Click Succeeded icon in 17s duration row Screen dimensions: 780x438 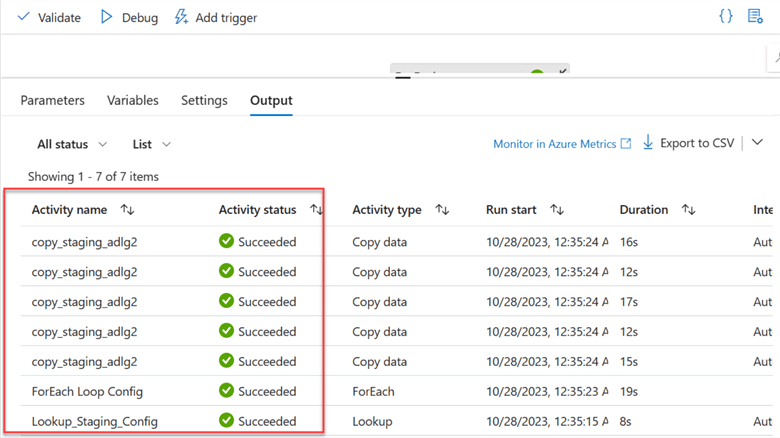tap(226, 301)
